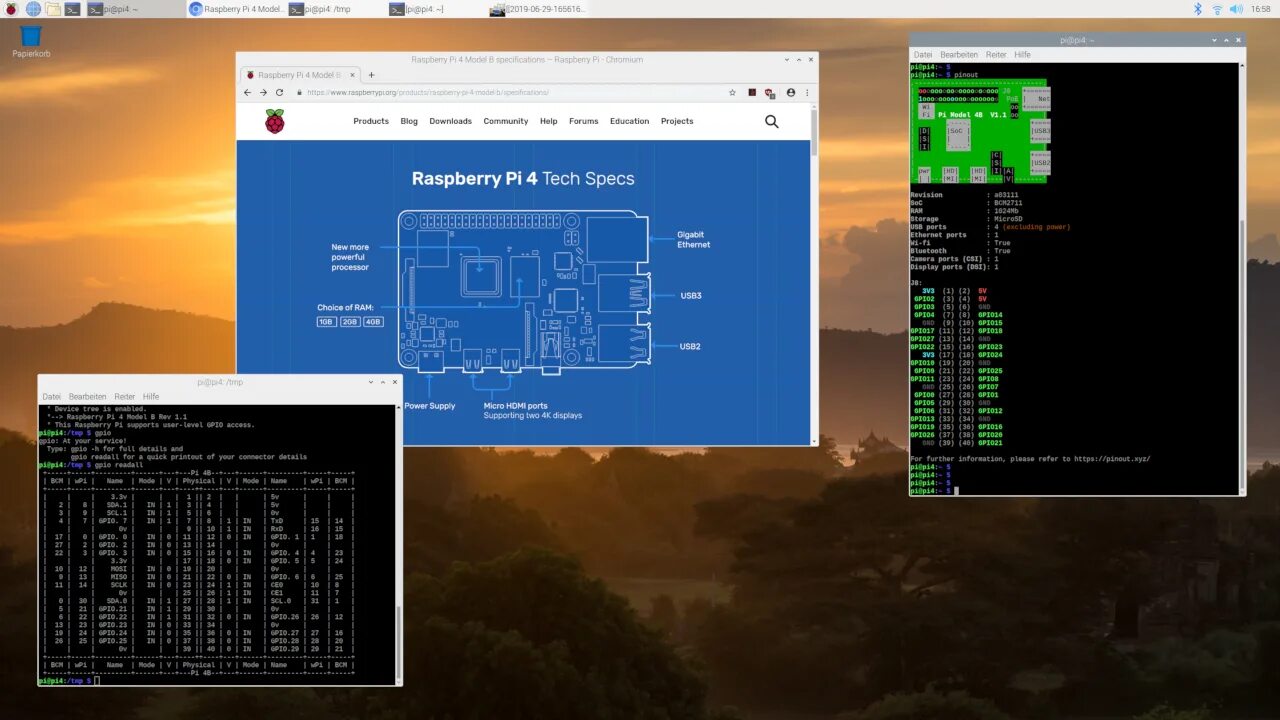The width and height of the screenshot is (1280, 720).
Task: Go forward in Chromium
Action: [263, 92]
